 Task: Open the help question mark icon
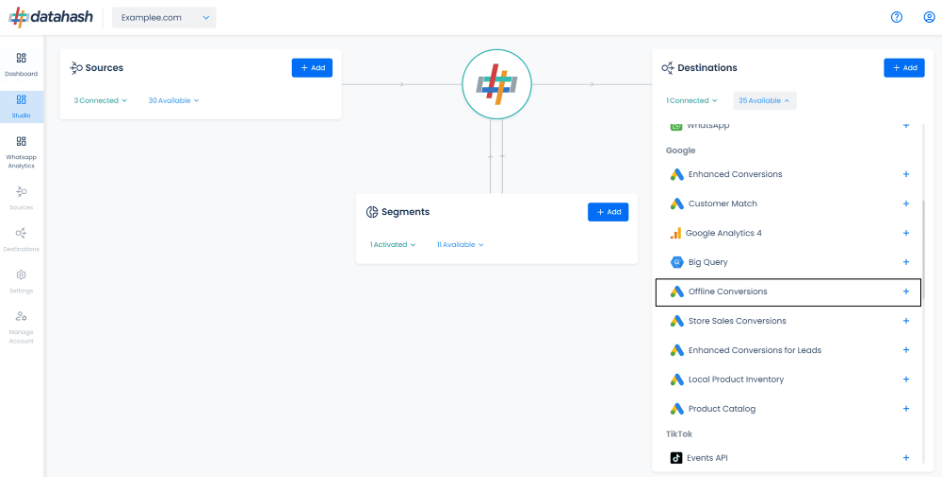896,17
